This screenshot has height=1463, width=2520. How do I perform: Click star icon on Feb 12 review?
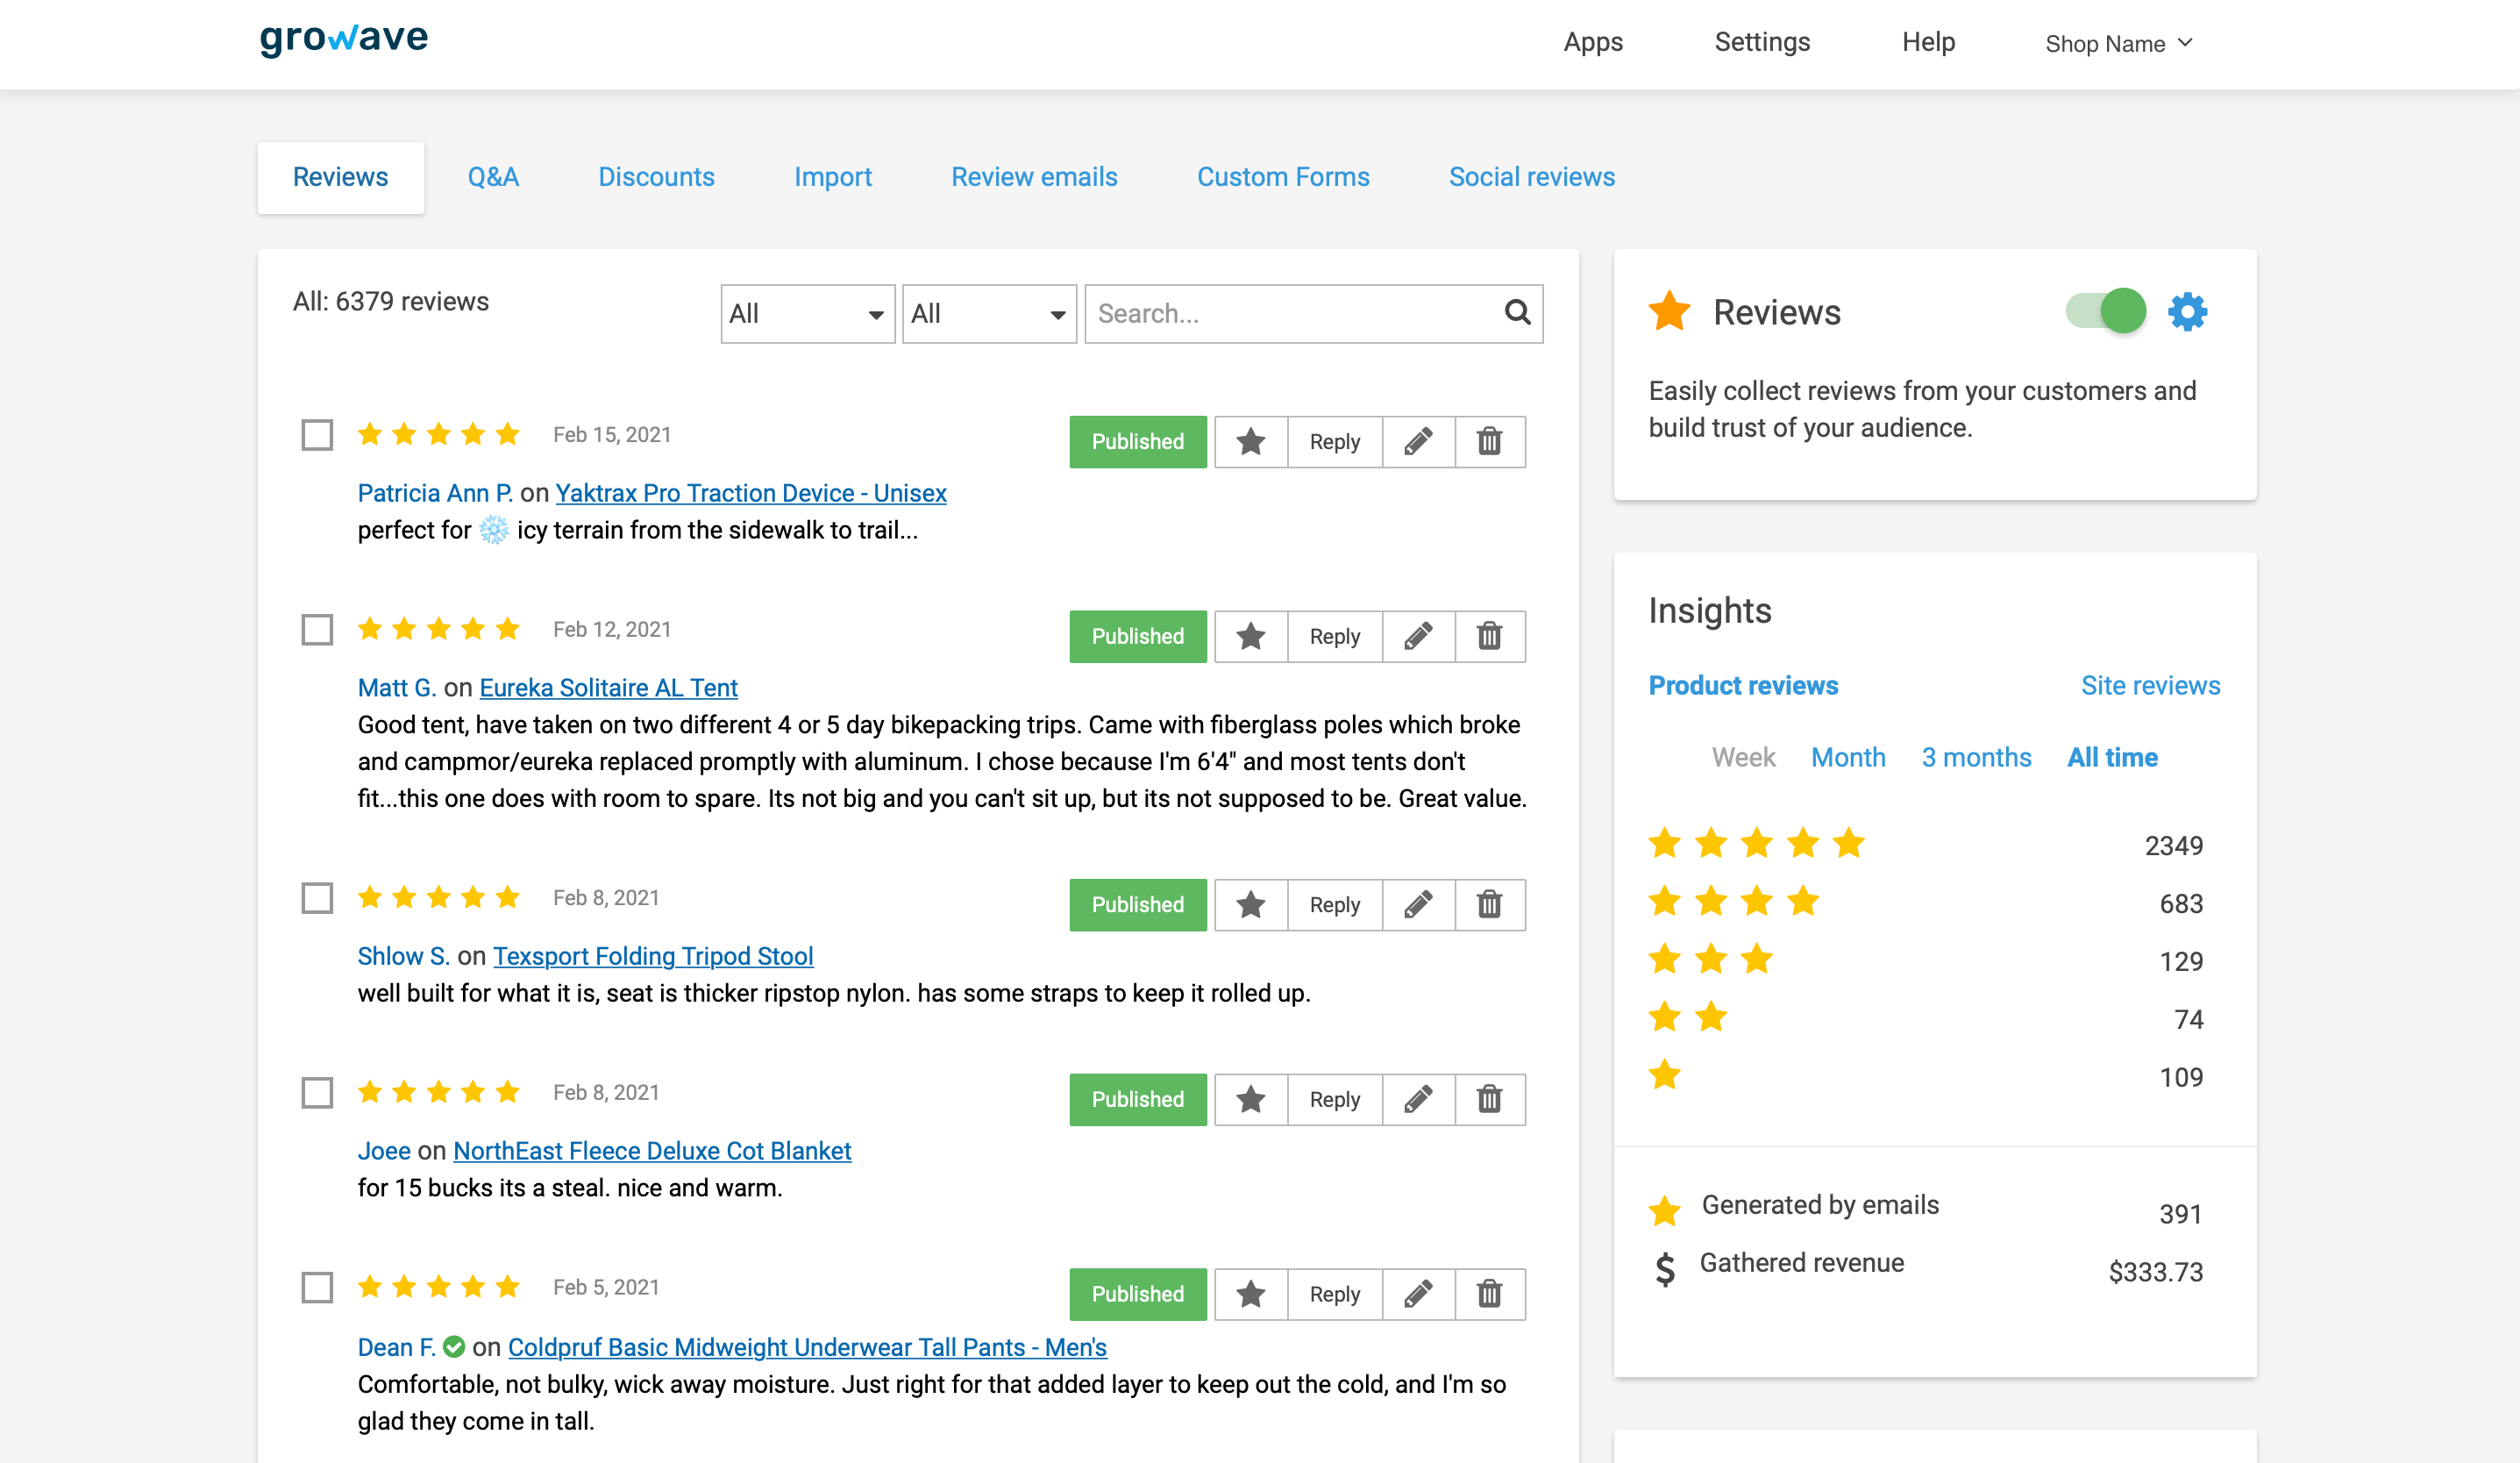coord(1250,636)
